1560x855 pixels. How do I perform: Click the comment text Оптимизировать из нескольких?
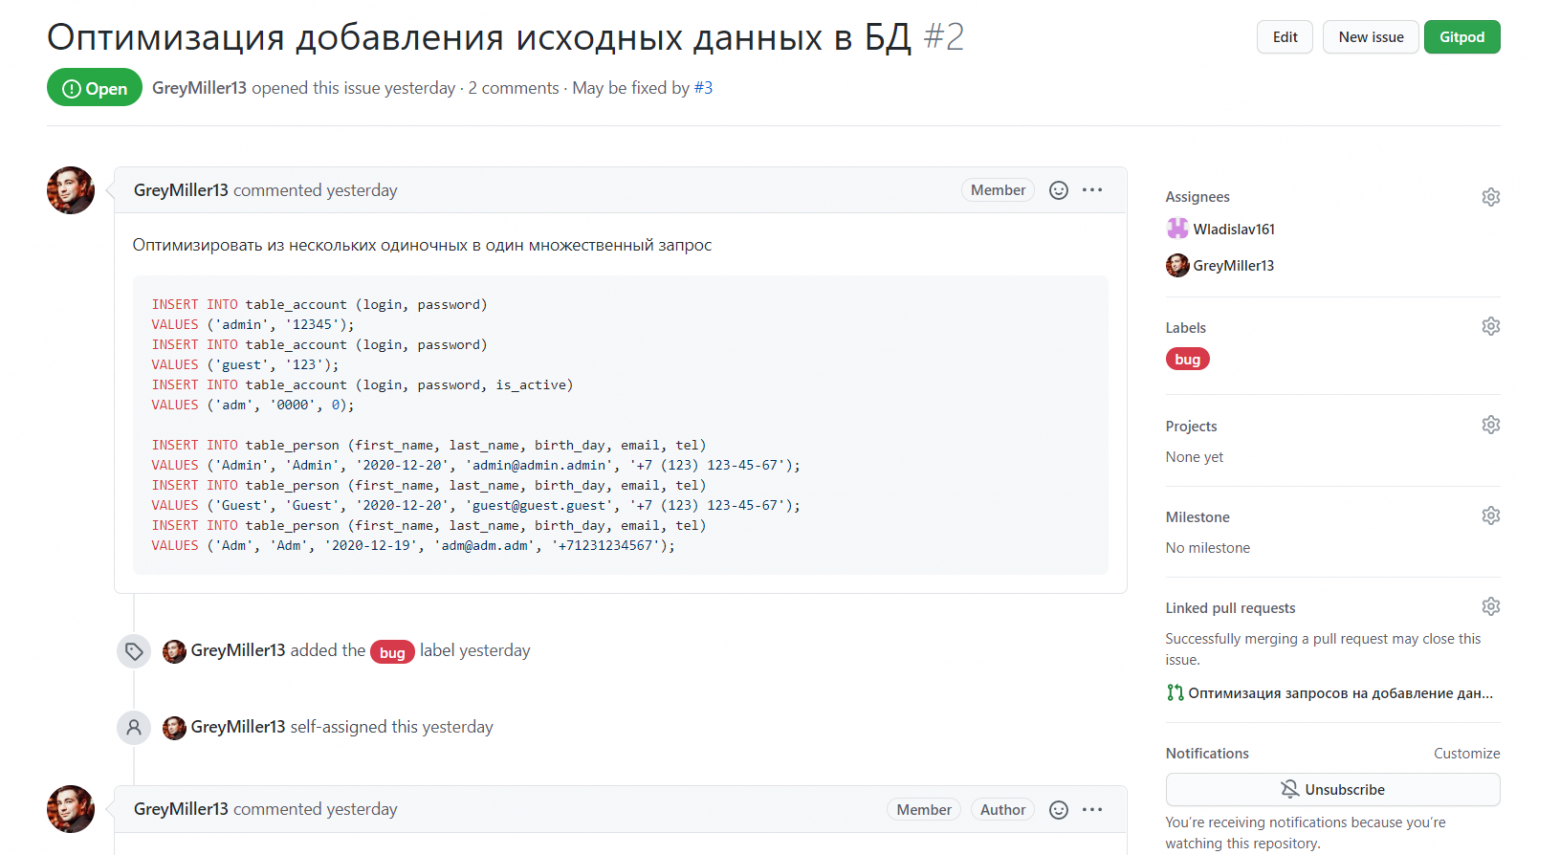(x=422, y=245)
